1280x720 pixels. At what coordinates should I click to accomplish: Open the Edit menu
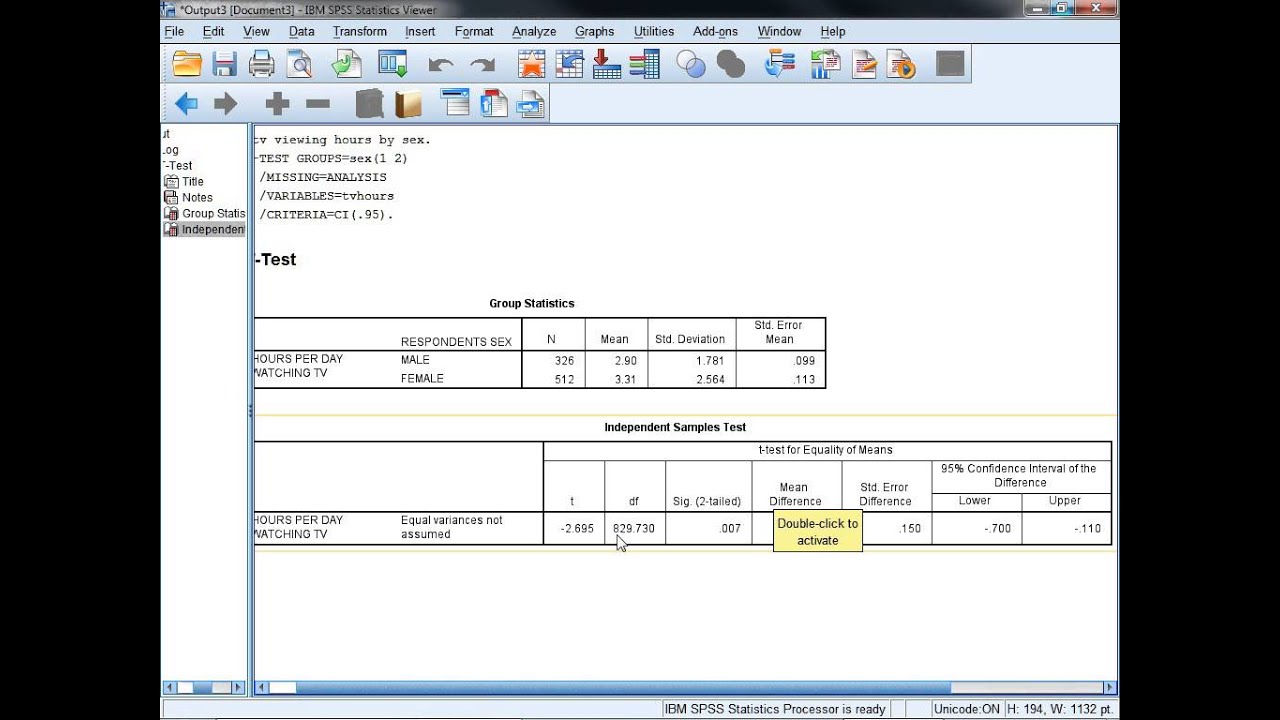click(213, 31)
